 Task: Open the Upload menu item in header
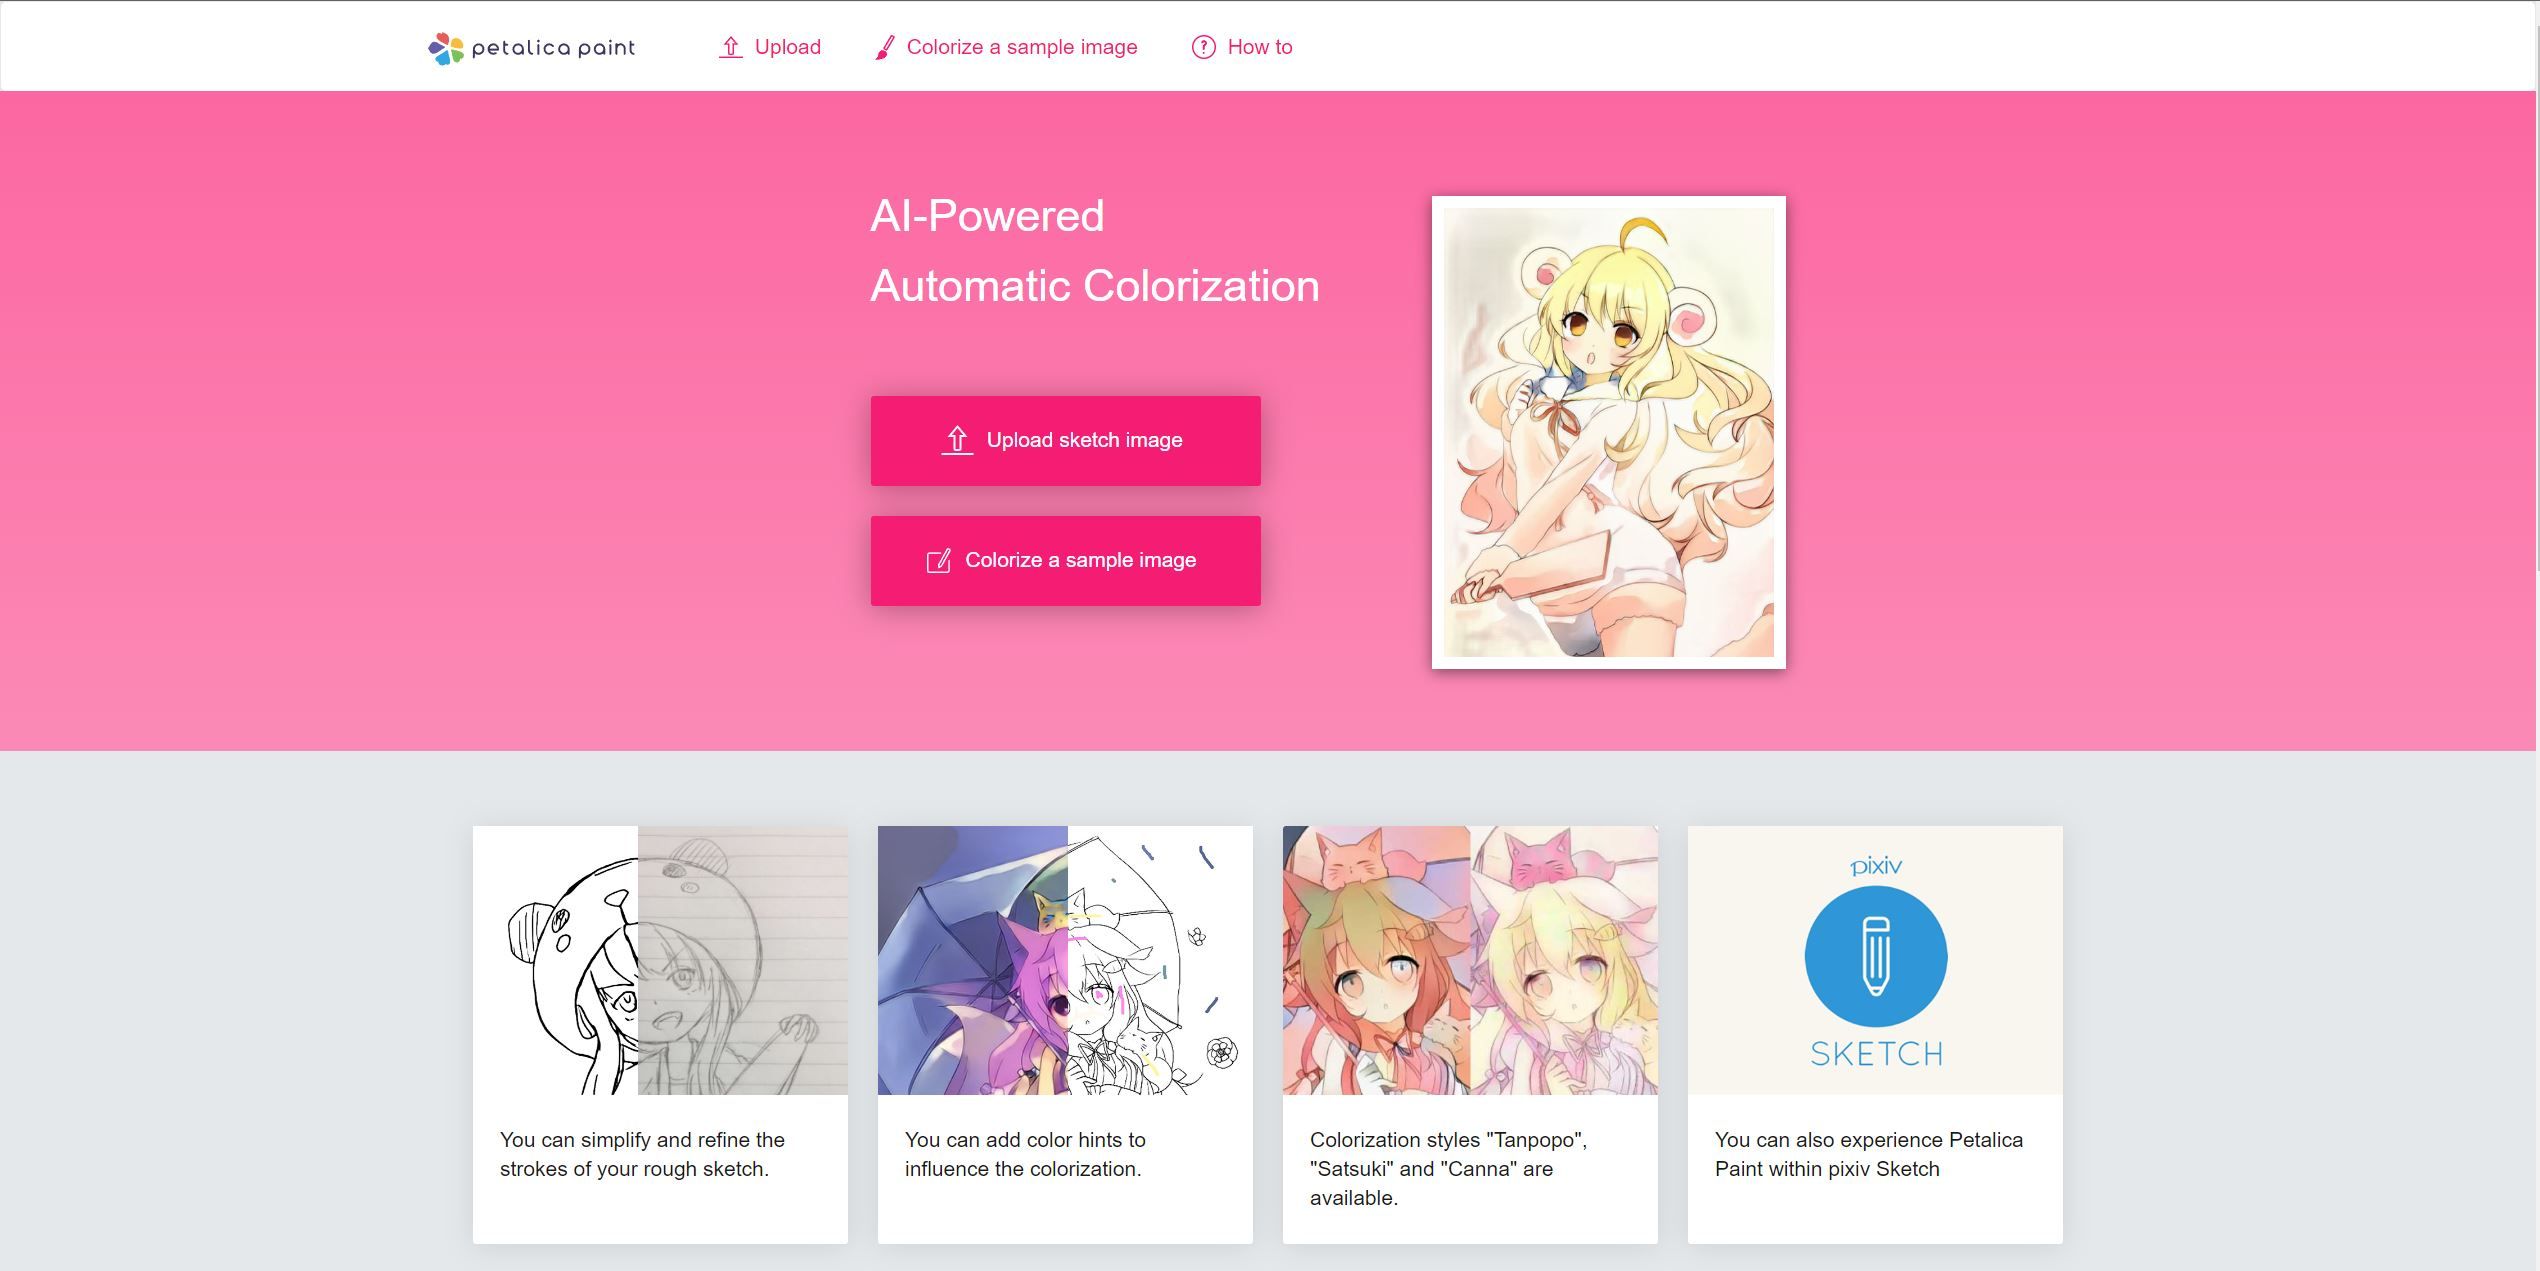tap(787, 47)
